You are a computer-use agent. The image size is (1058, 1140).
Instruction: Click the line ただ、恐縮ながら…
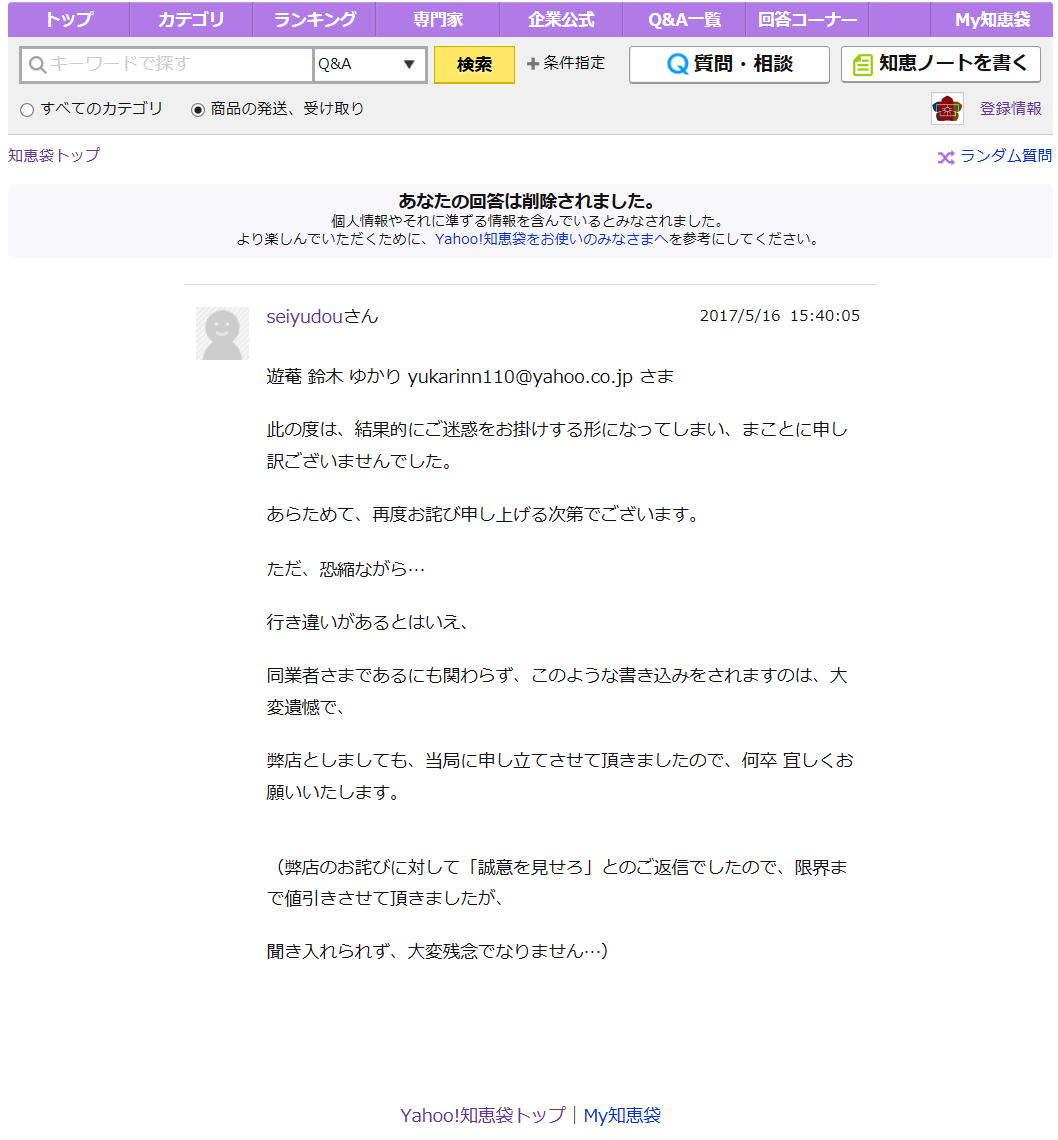(x=345, y=569)
